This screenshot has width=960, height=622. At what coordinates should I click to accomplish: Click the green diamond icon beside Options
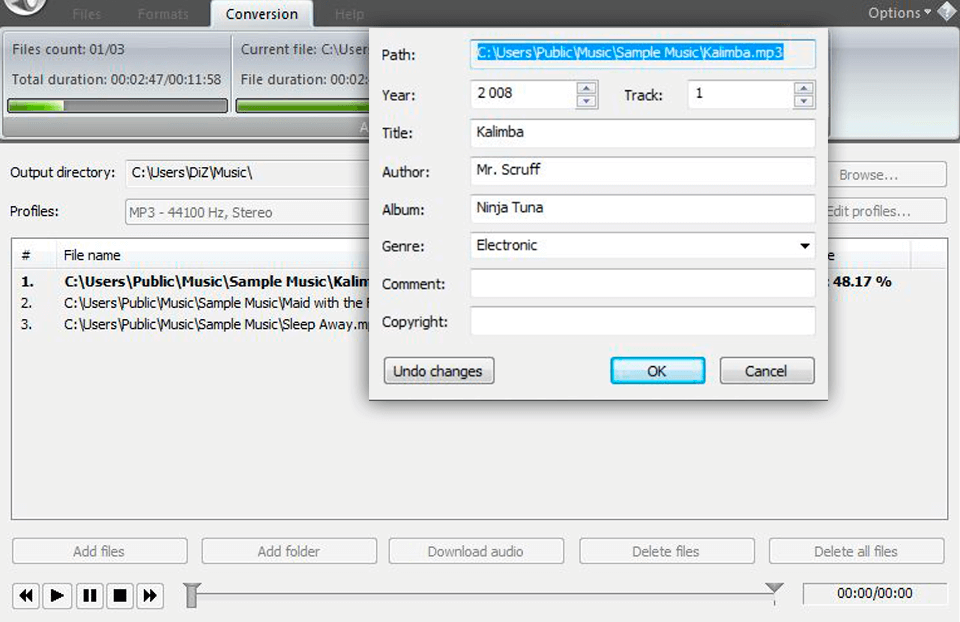[x=945, y=13]
